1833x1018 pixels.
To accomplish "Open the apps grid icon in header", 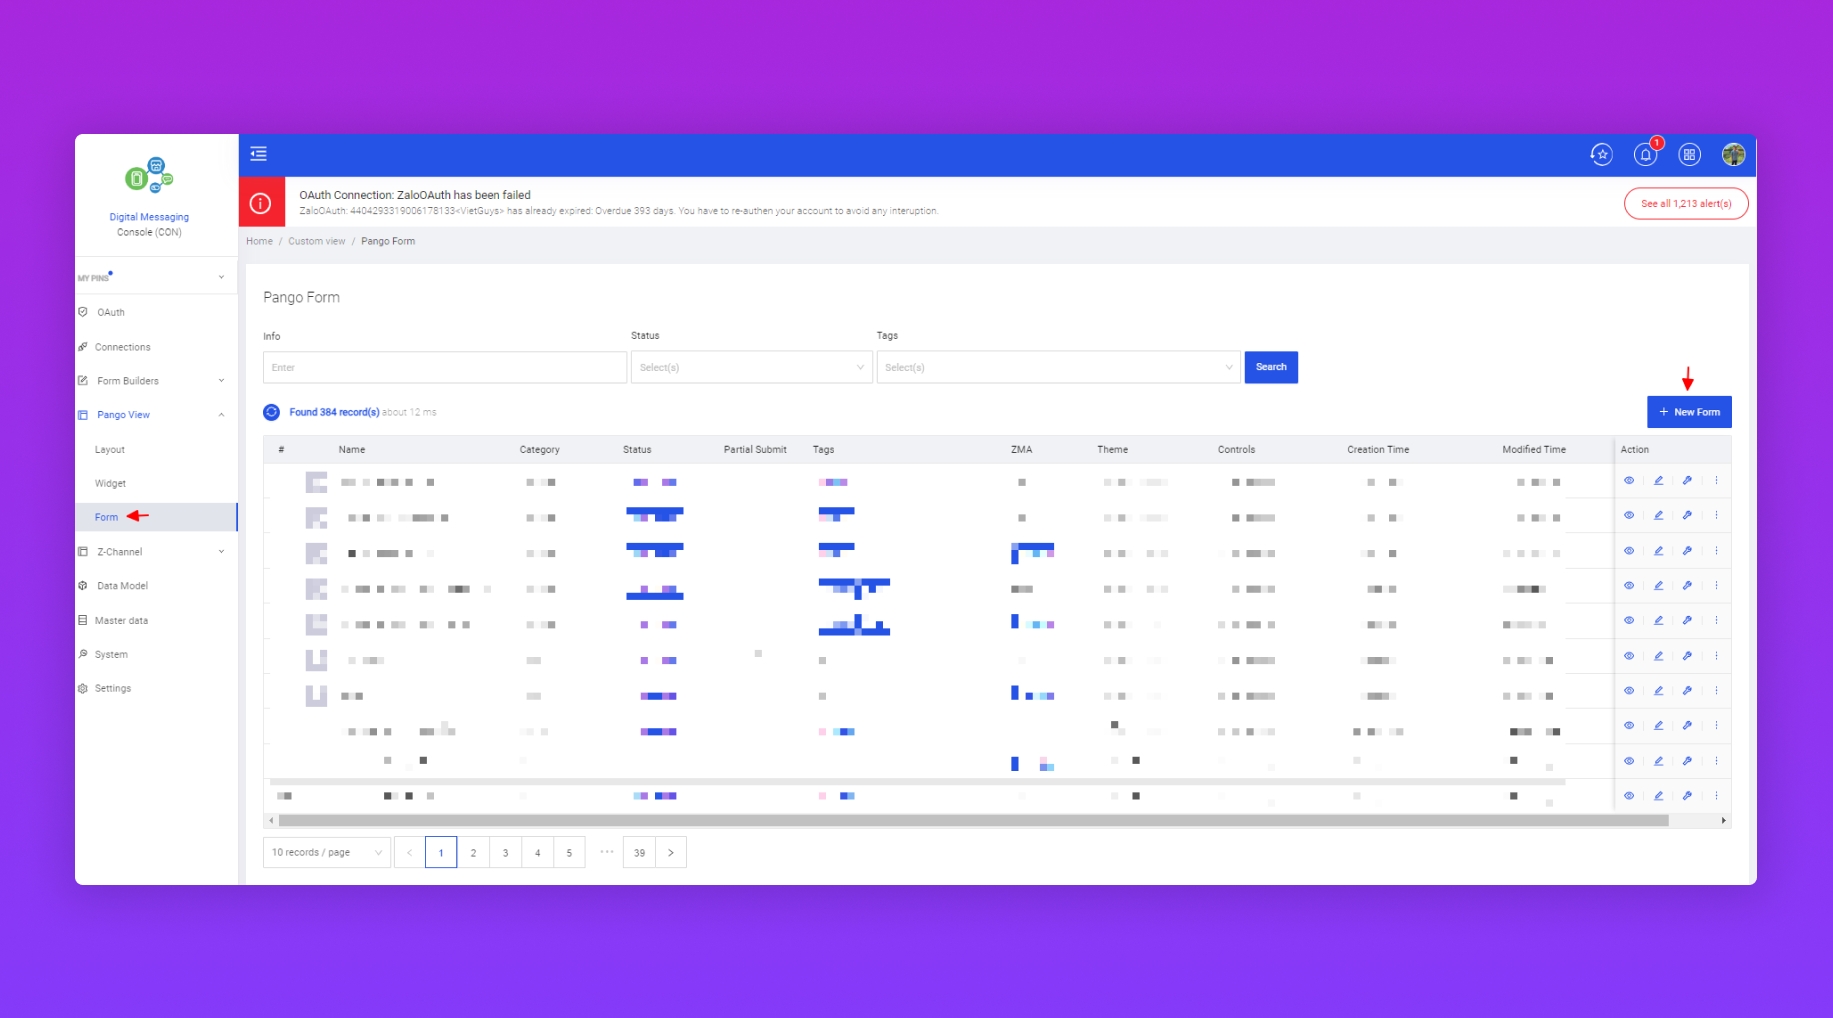I will (1689, 154).
